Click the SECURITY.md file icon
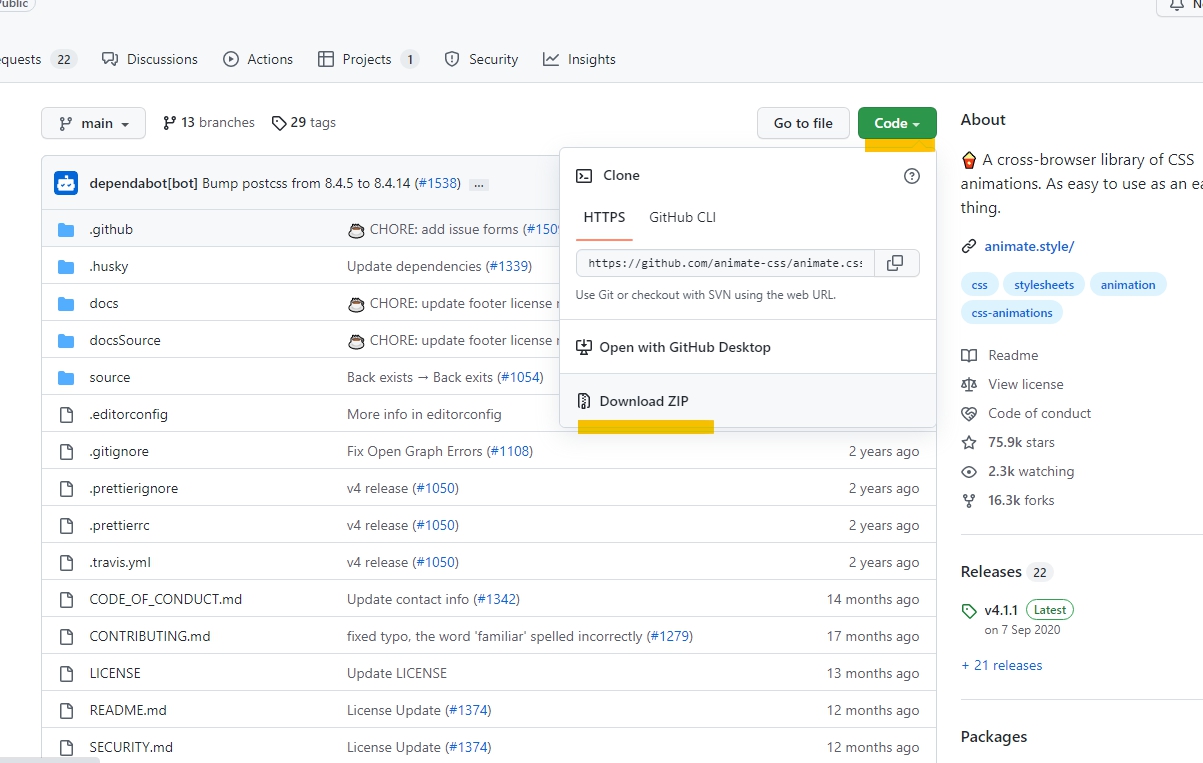The width and height of the screenshot is (1203, 763). point(66,747)
